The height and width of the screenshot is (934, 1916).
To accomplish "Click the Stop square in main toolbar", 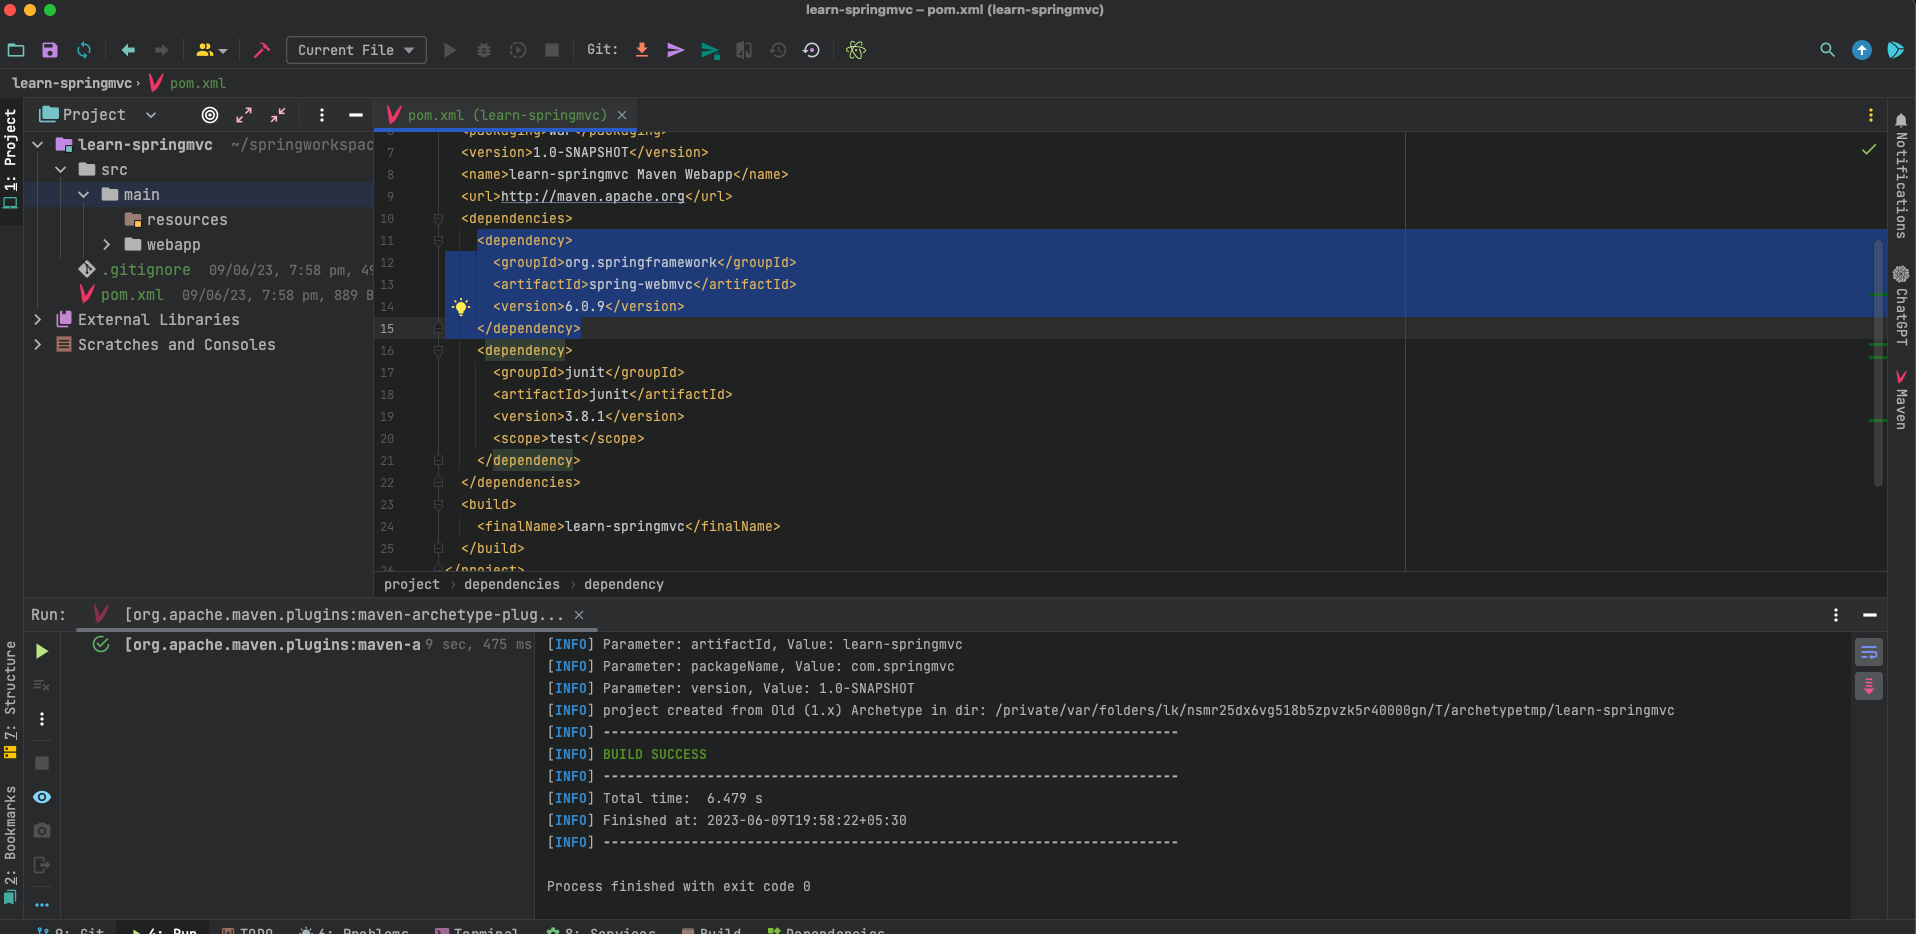I will (x=552, y=50).
